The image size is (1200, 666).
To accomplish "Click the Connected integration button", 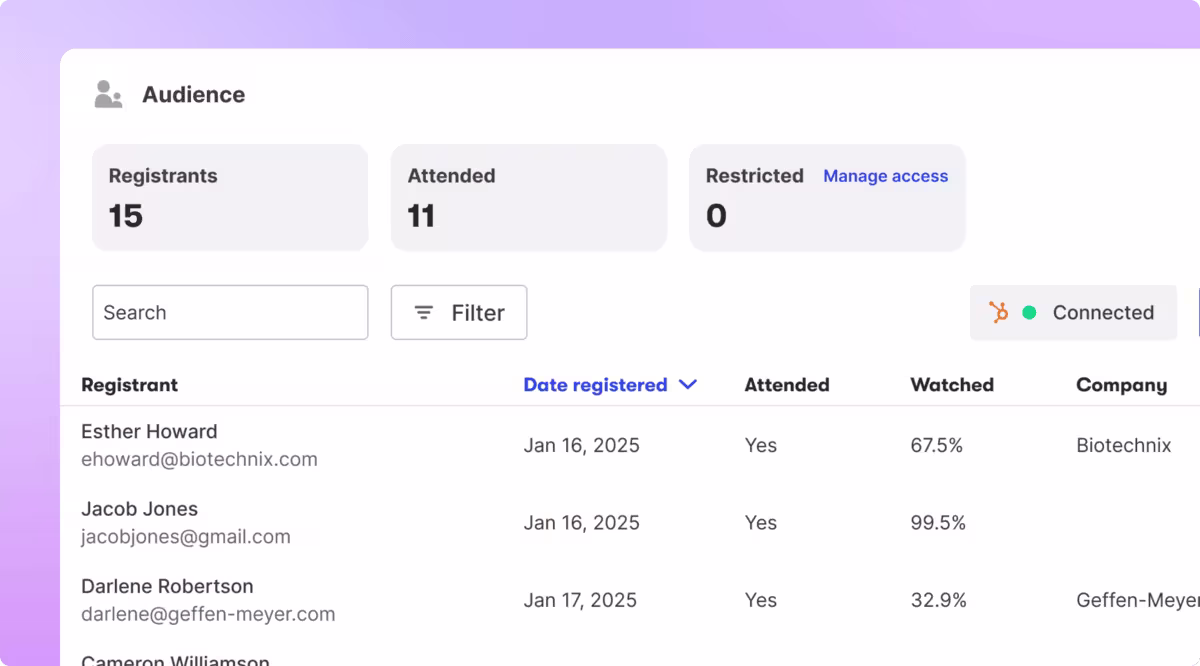I will pos(1073,313).
